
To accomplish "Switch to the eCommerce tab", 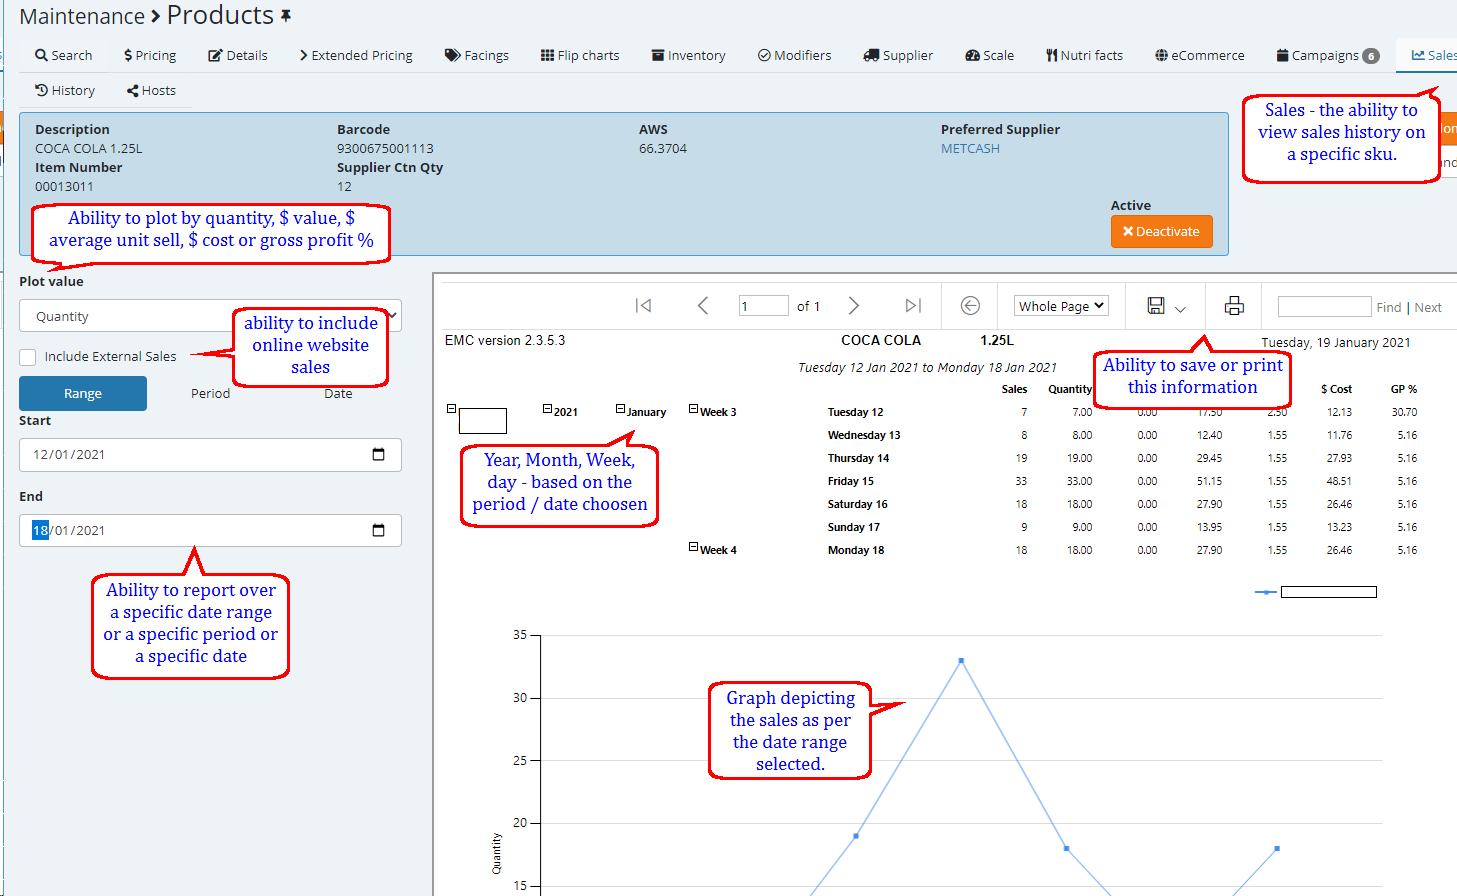I will (x=1200, y=55).
